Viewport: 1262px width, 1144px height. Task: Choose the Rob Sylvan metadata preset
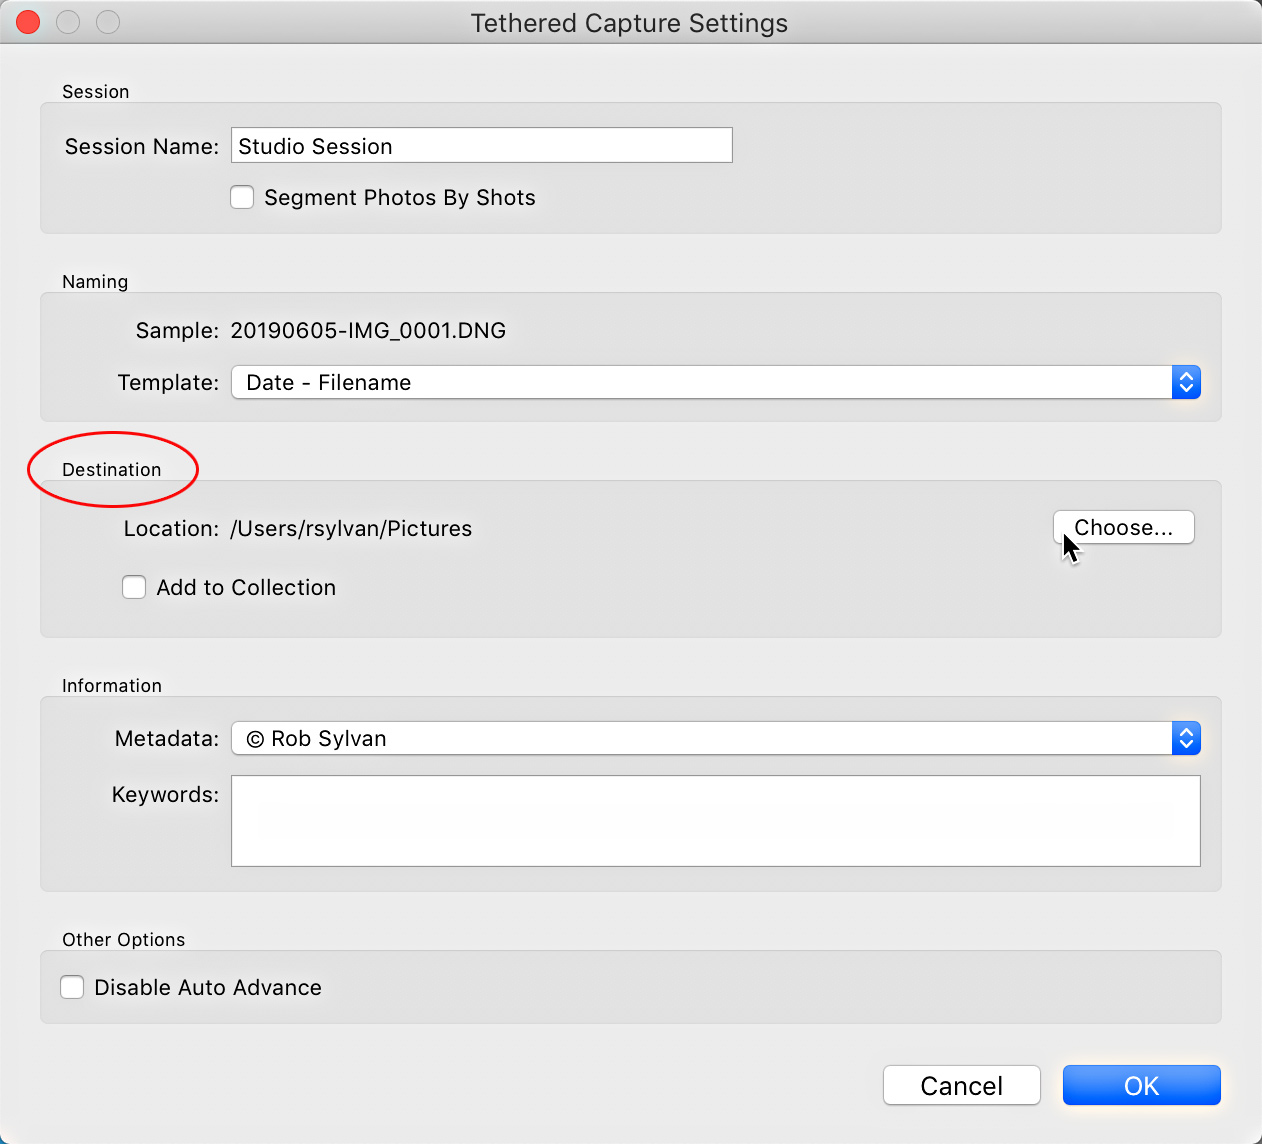click(x=330, y=738)
